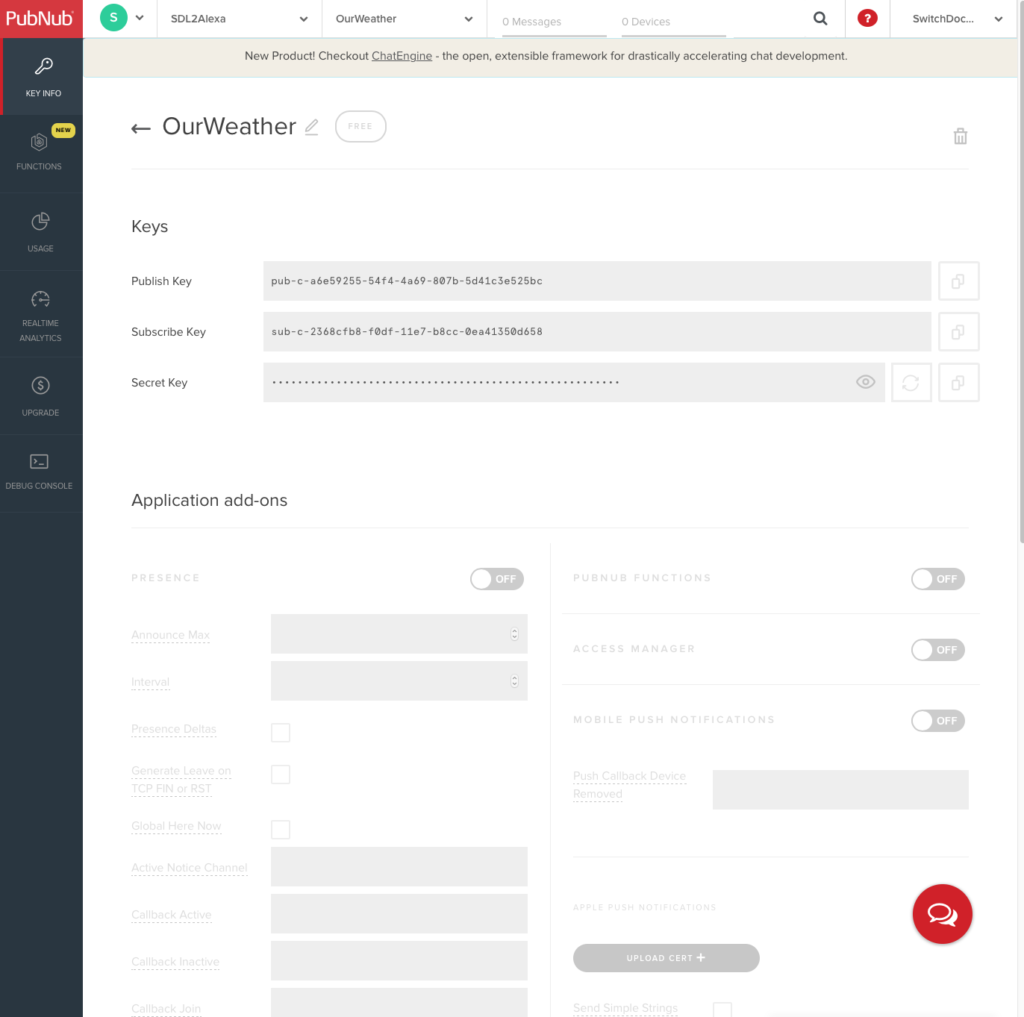Screen dimensions: 1024x1017
Task: Reveal the Secret Key with eye icon
Action: pyautogui.click(x=865, y=382)
